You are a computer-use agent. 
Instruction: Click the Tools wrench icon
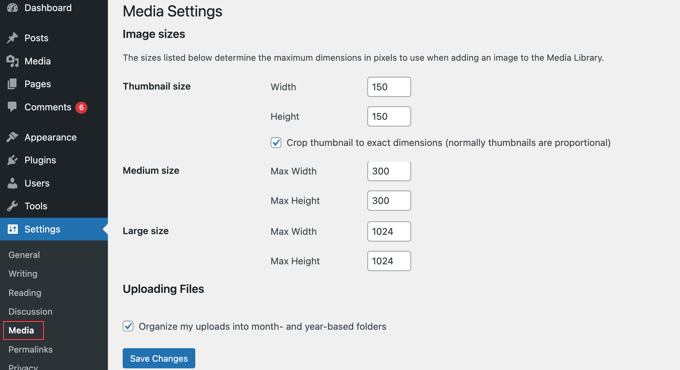pyautogui.click(x=12, y=206)
